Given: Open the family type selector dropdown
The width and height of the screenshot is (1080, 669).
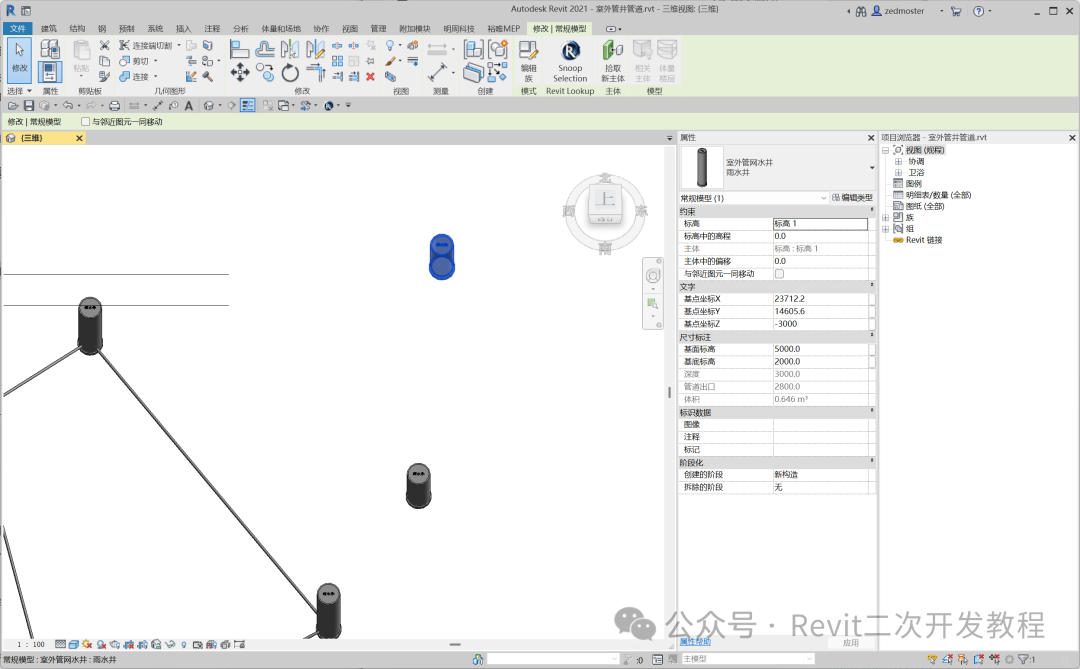Looking at the screenshot, I should click(872, 167).
